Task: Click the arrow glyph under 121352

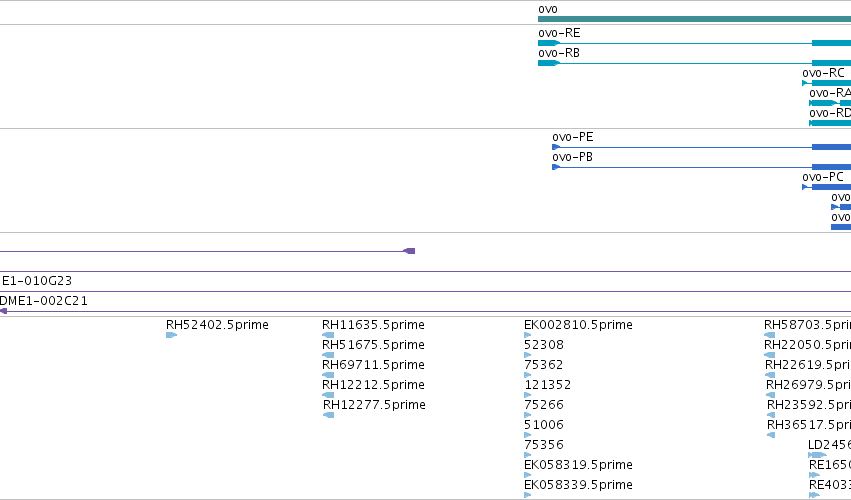Action: [528, 395]
